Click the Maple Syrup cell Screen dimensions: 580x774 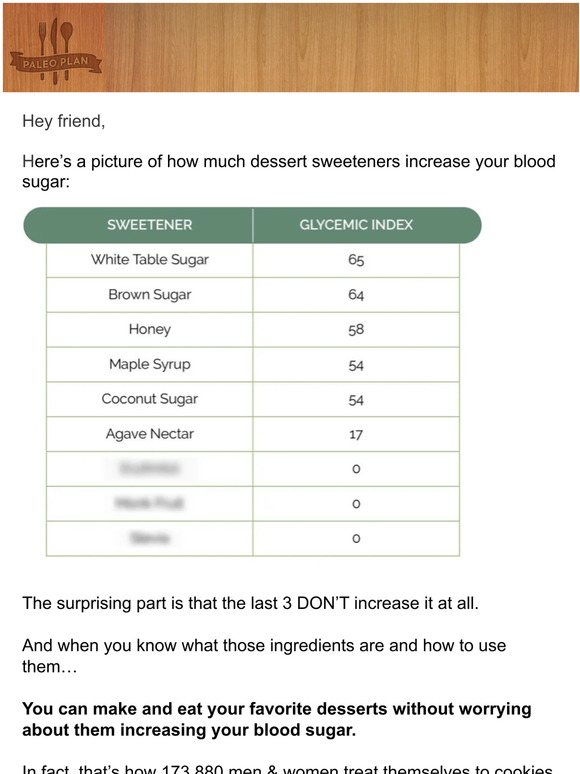(x=150, y=364)
